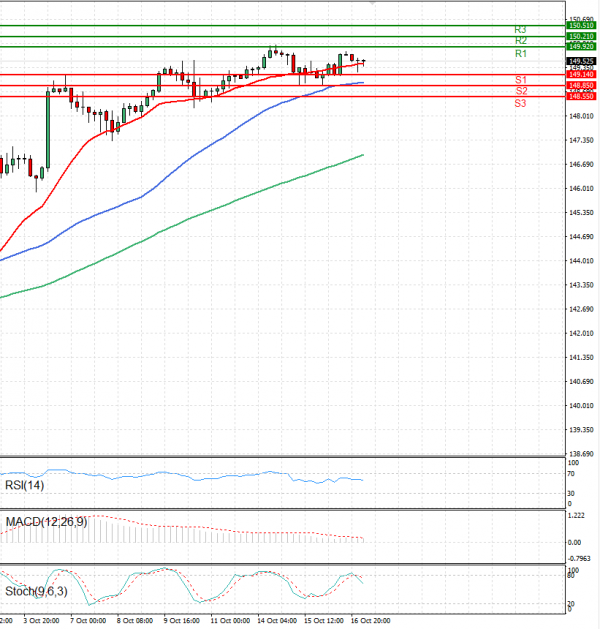
Task: Click the 145.350 price axis value
Action: (x=581, y=213)
